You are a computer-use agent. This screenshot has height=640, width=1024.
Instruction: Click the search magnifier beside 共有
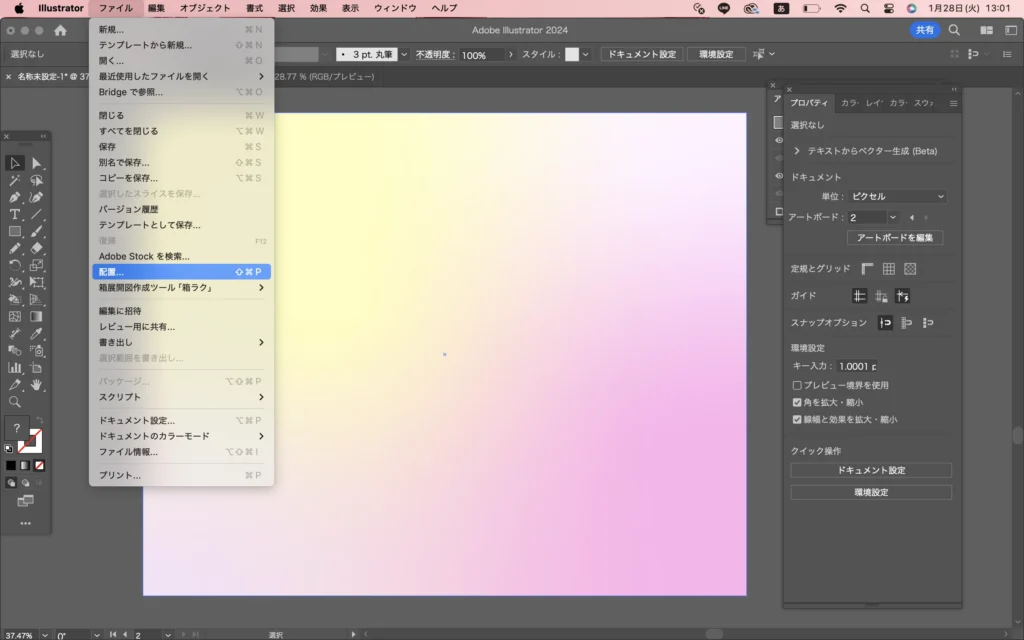point(954,30)
